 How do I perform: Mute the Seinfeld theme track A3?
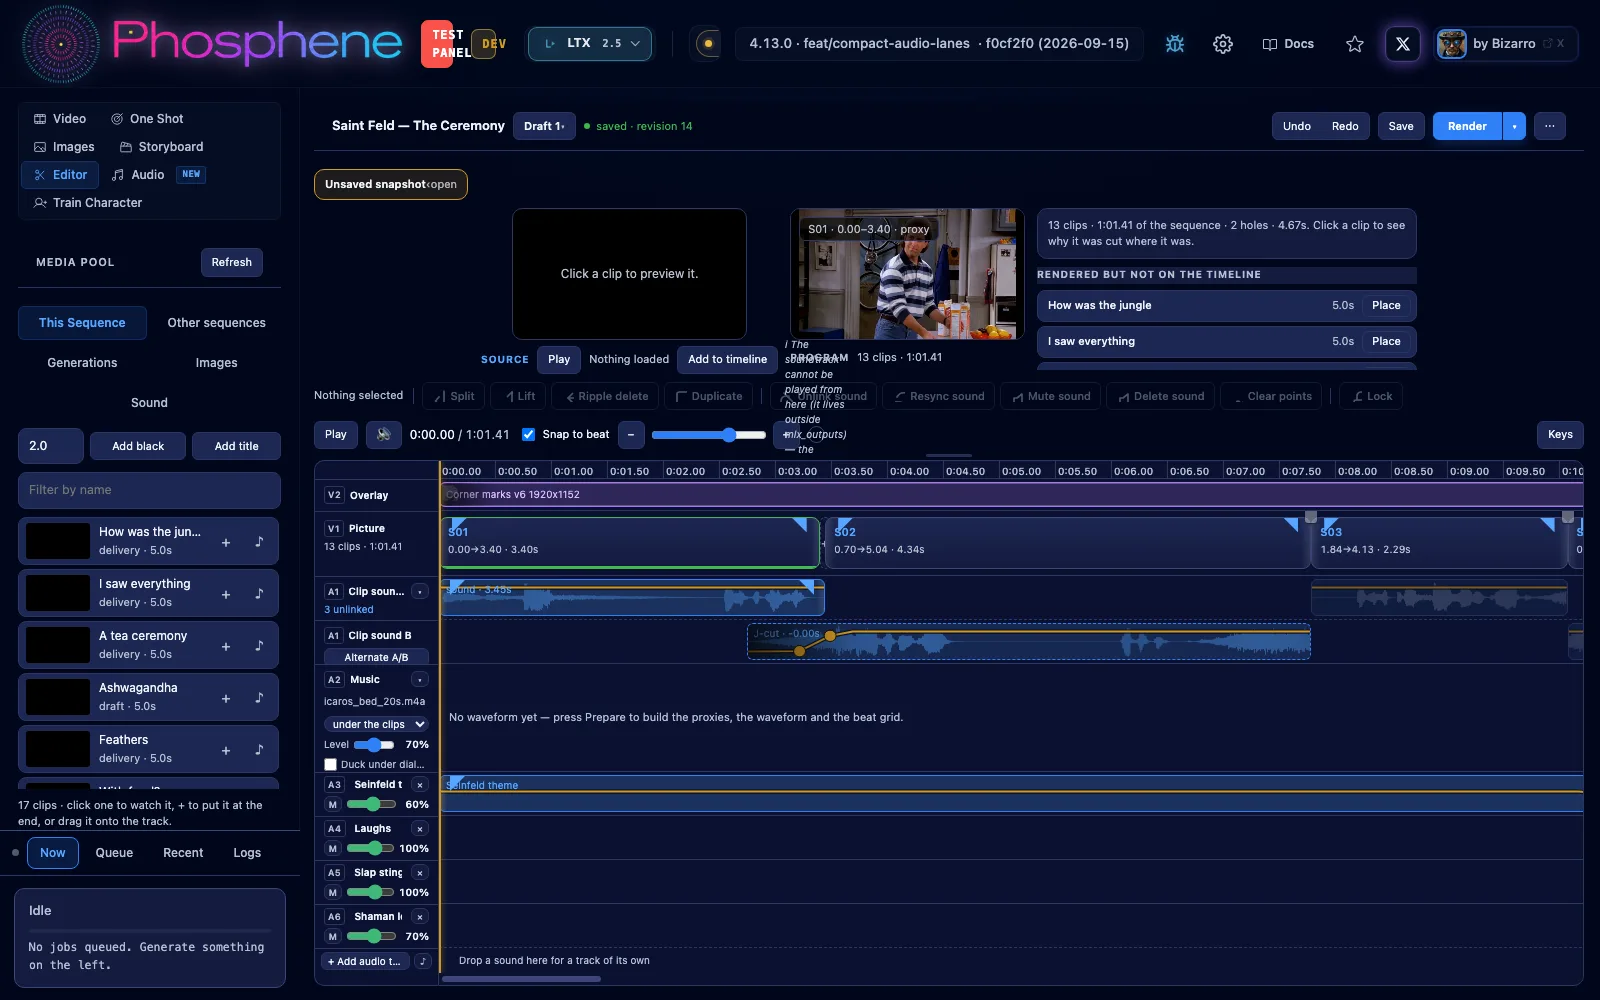333,805
